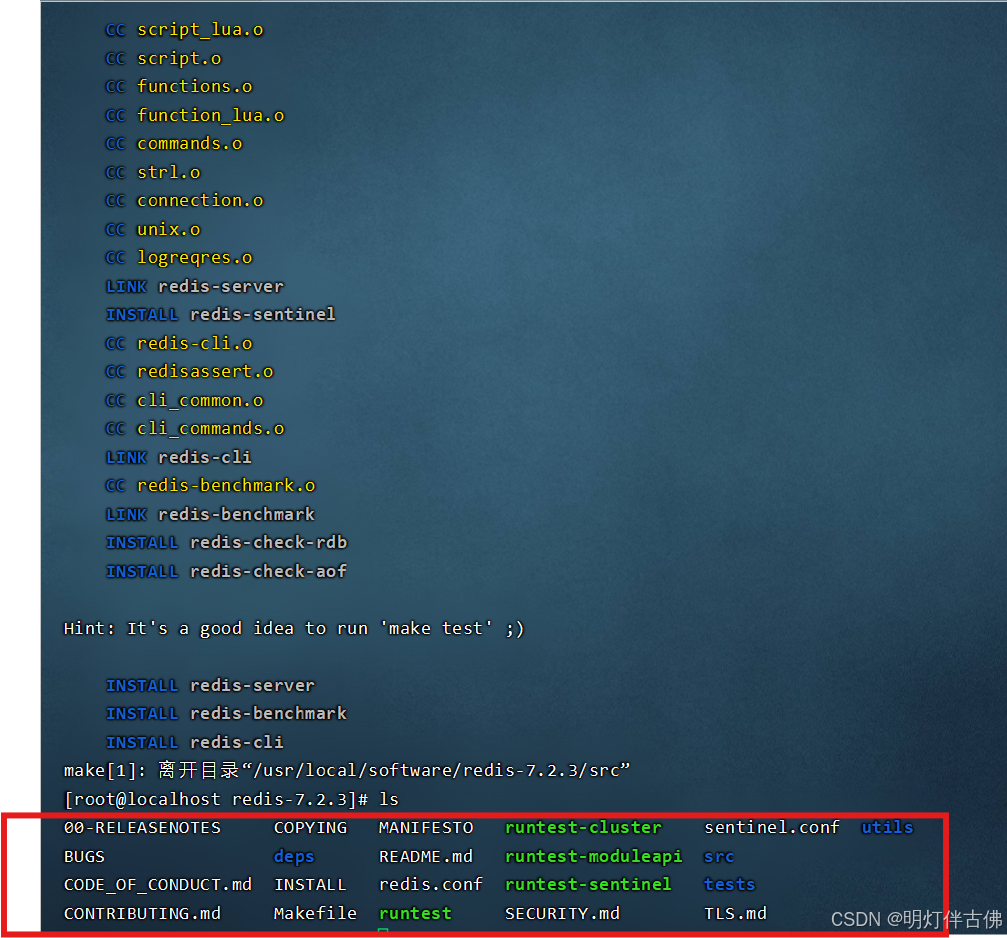Click README.md file name
The image size is (1007, 938).
point(426,857)
